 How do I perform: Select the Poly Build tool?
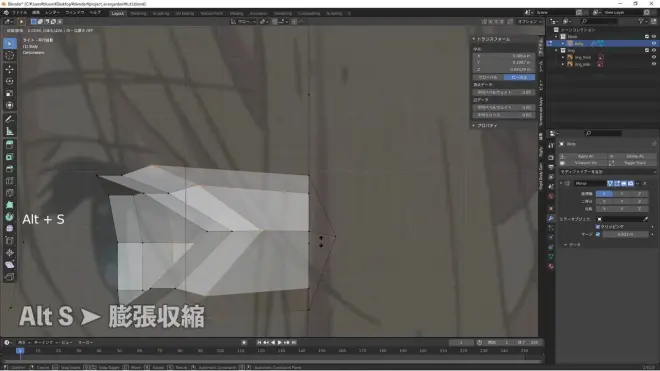10,205
